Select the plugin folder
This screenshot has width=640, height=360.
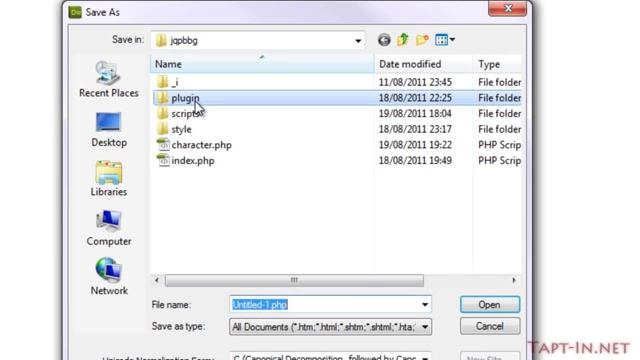pyautogui.click(x=337, y=98)
